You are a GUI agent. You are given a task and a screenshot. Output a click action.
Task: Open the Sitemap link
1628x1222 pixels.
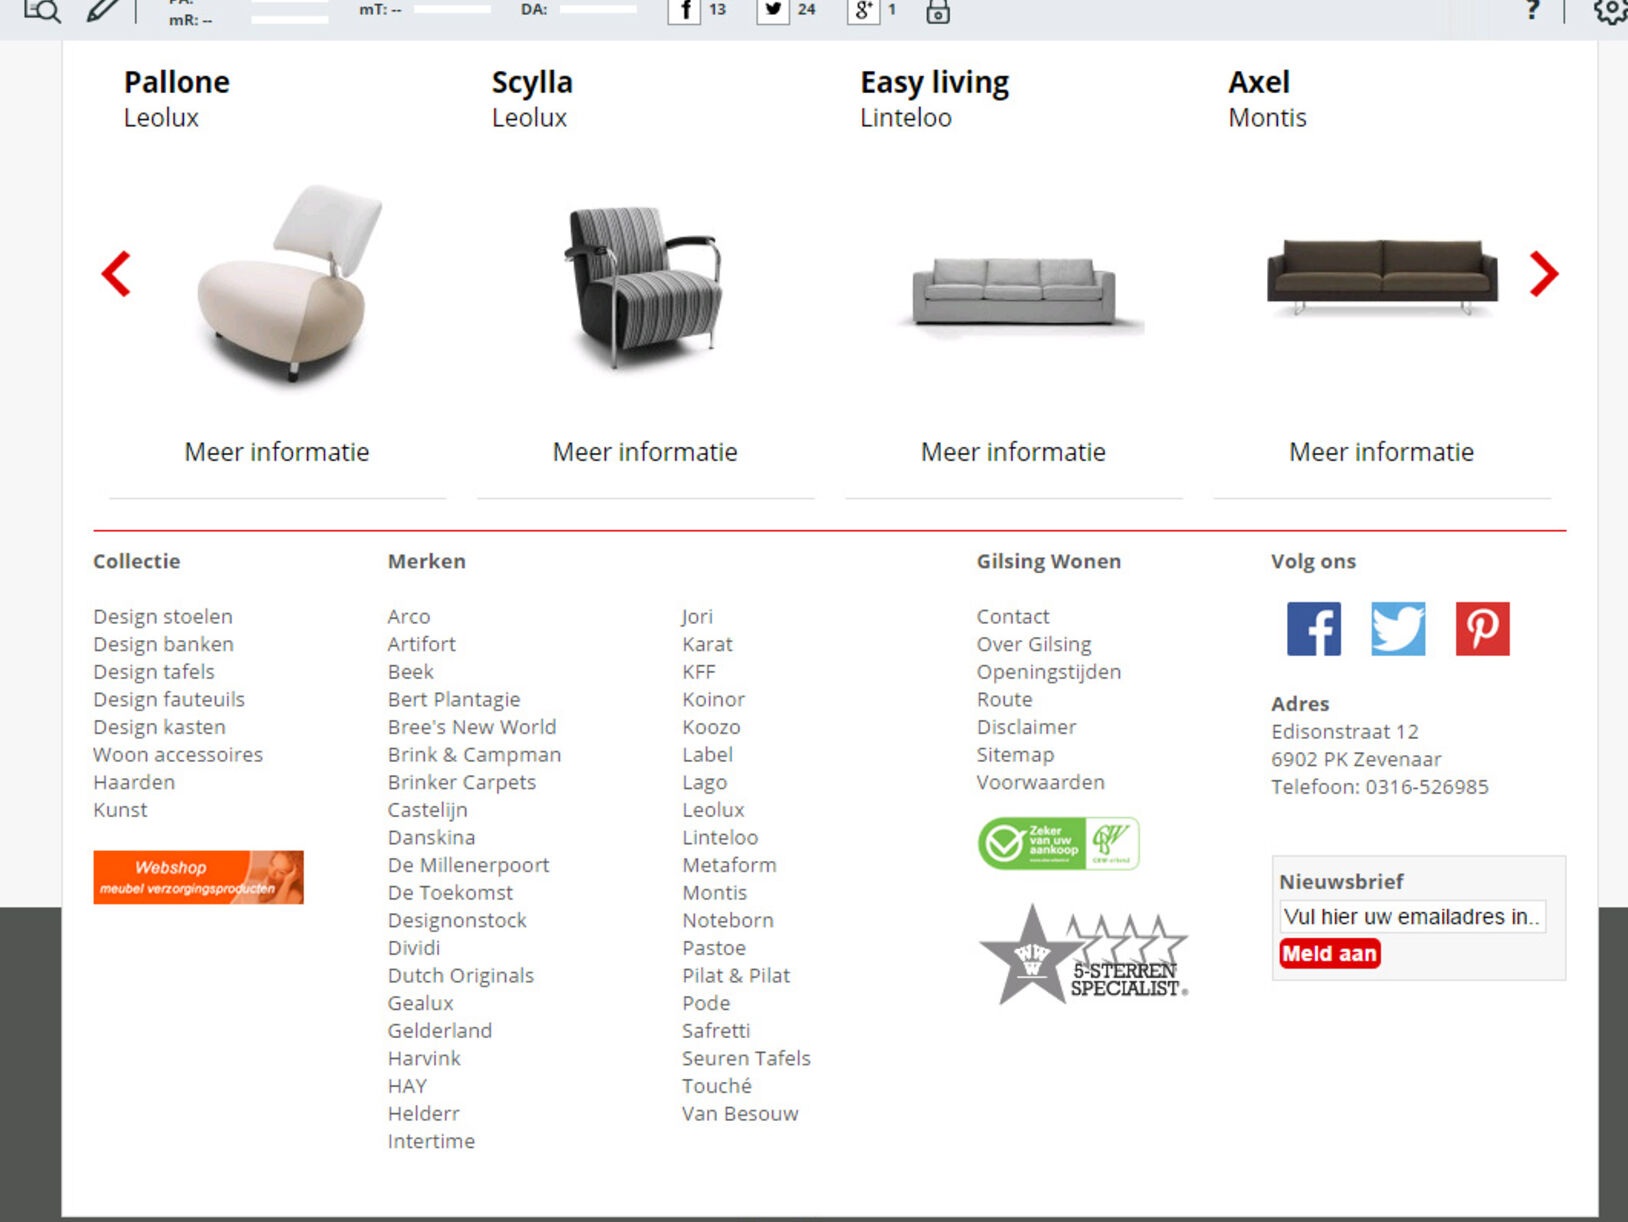click(1015, 754)
